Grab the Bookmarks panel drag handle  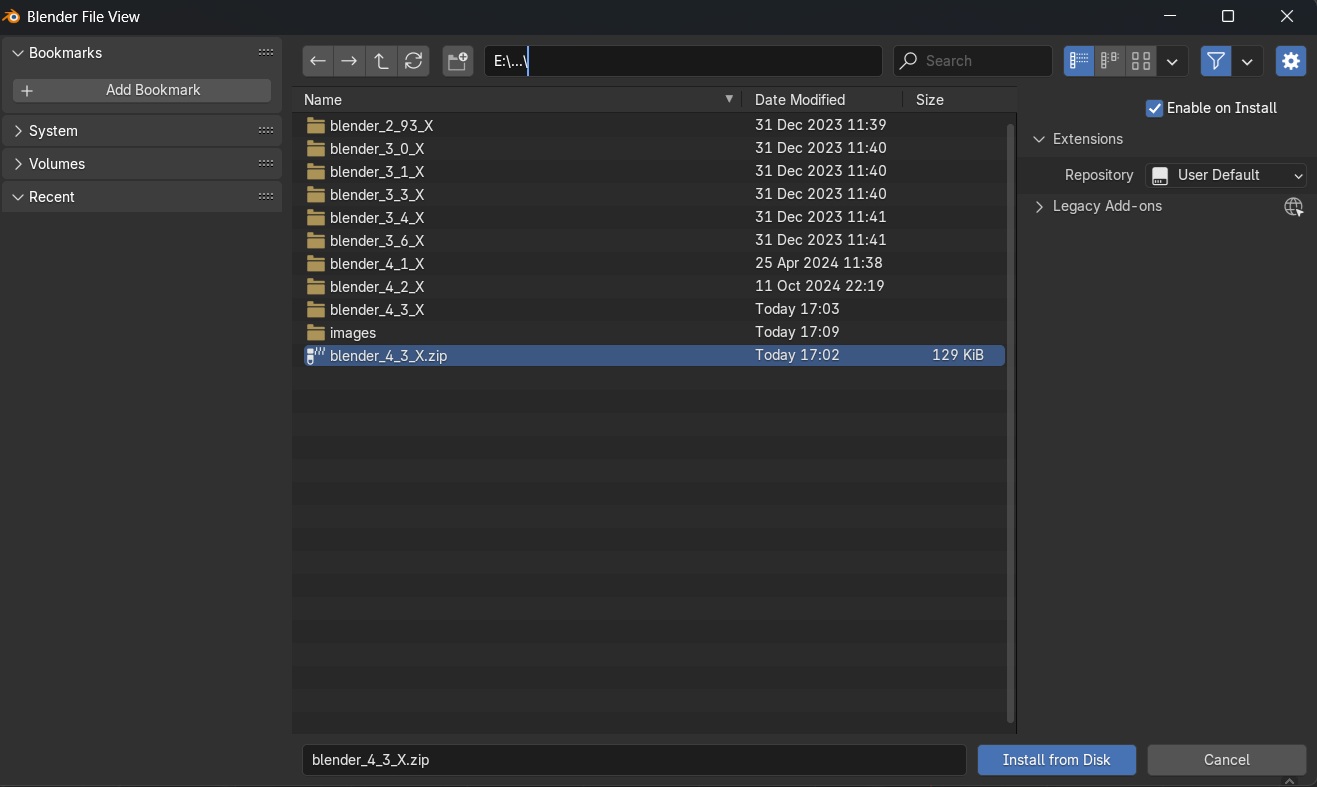[265, 52]
